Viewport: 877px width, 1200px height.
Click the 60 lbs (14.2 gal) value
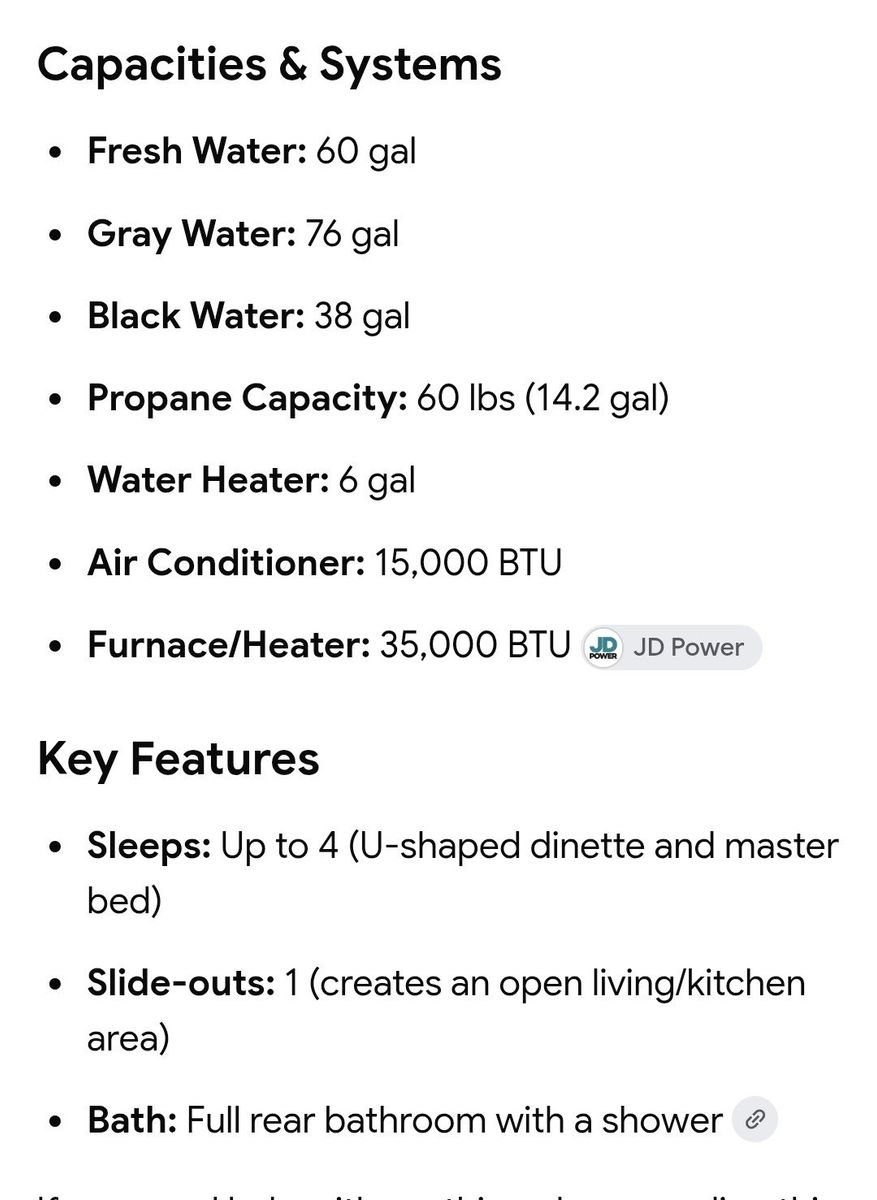(x=543, y=399)
